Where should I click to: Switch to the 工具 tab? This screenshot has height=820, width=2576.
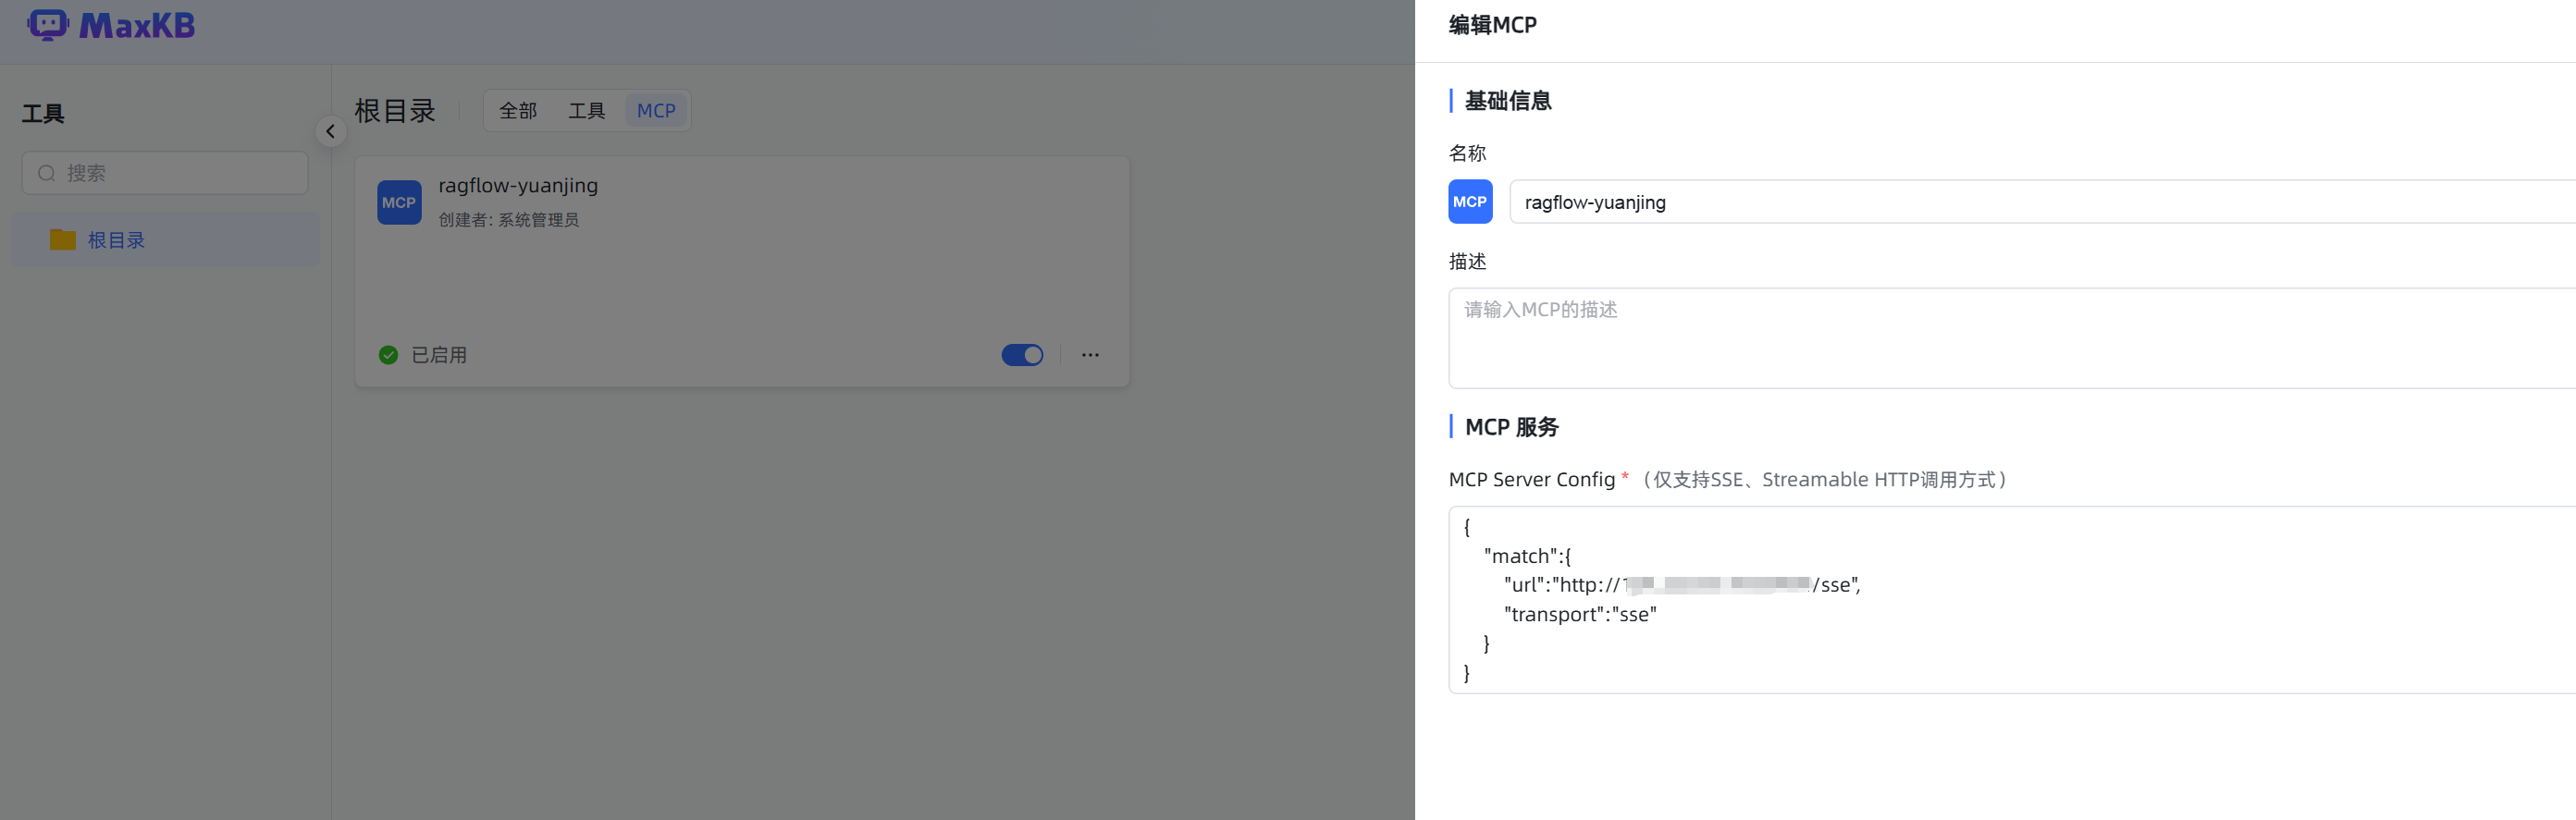pyautogui.click(x=587, y=111)
